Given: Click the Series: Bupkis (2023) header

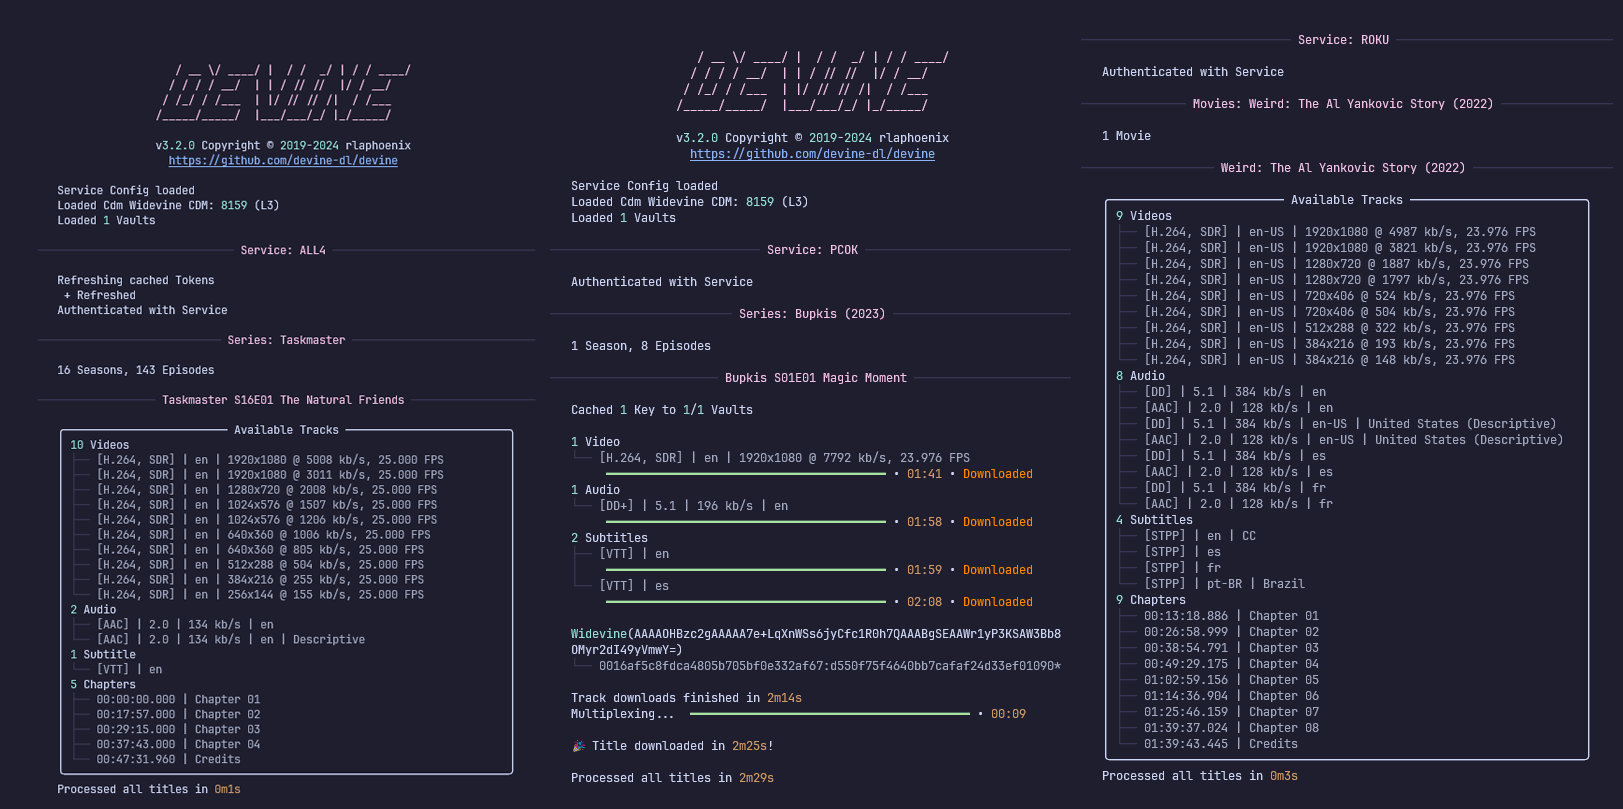Looking at the screenshot, I should [x=812, y=314].
